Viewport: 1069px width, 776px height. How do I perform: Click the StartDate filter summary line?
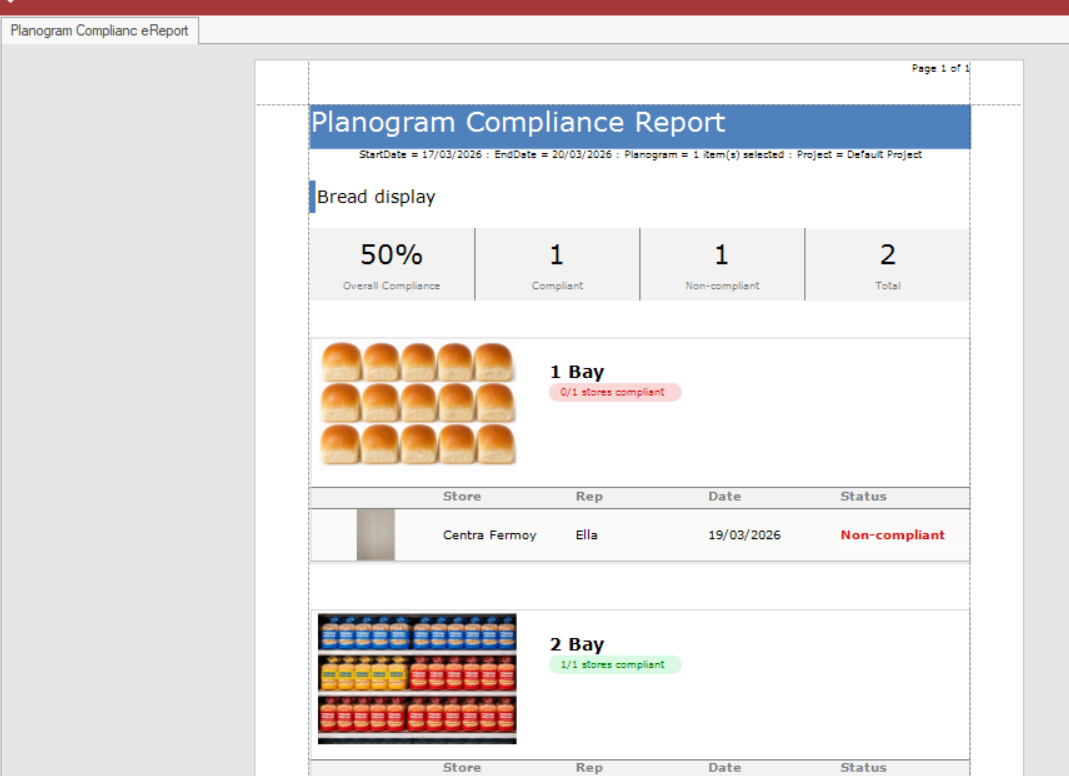(640, 155)
